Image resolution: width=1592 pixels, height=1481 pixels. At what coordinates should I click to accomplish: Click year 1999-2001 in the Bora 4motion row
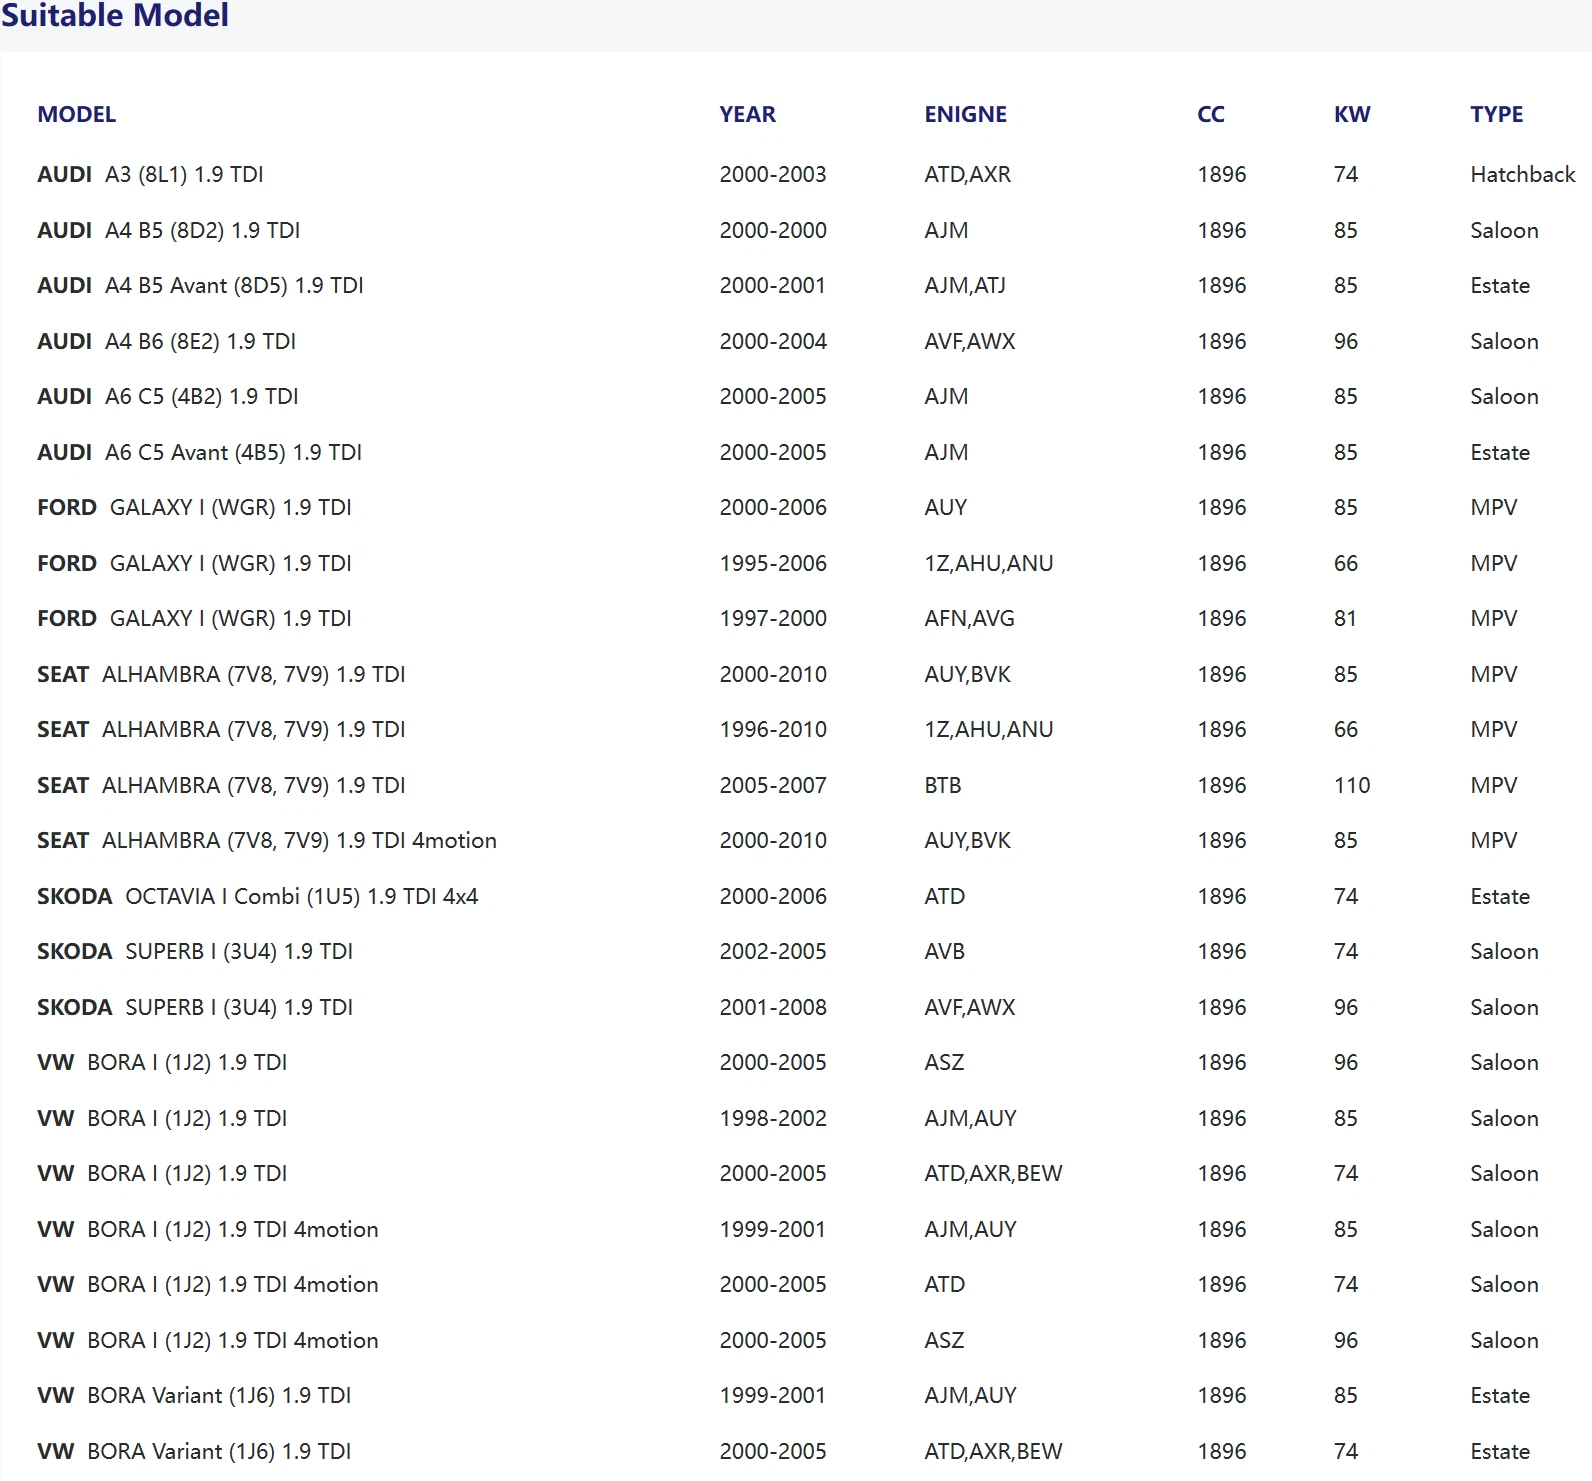coord(773,1229)
